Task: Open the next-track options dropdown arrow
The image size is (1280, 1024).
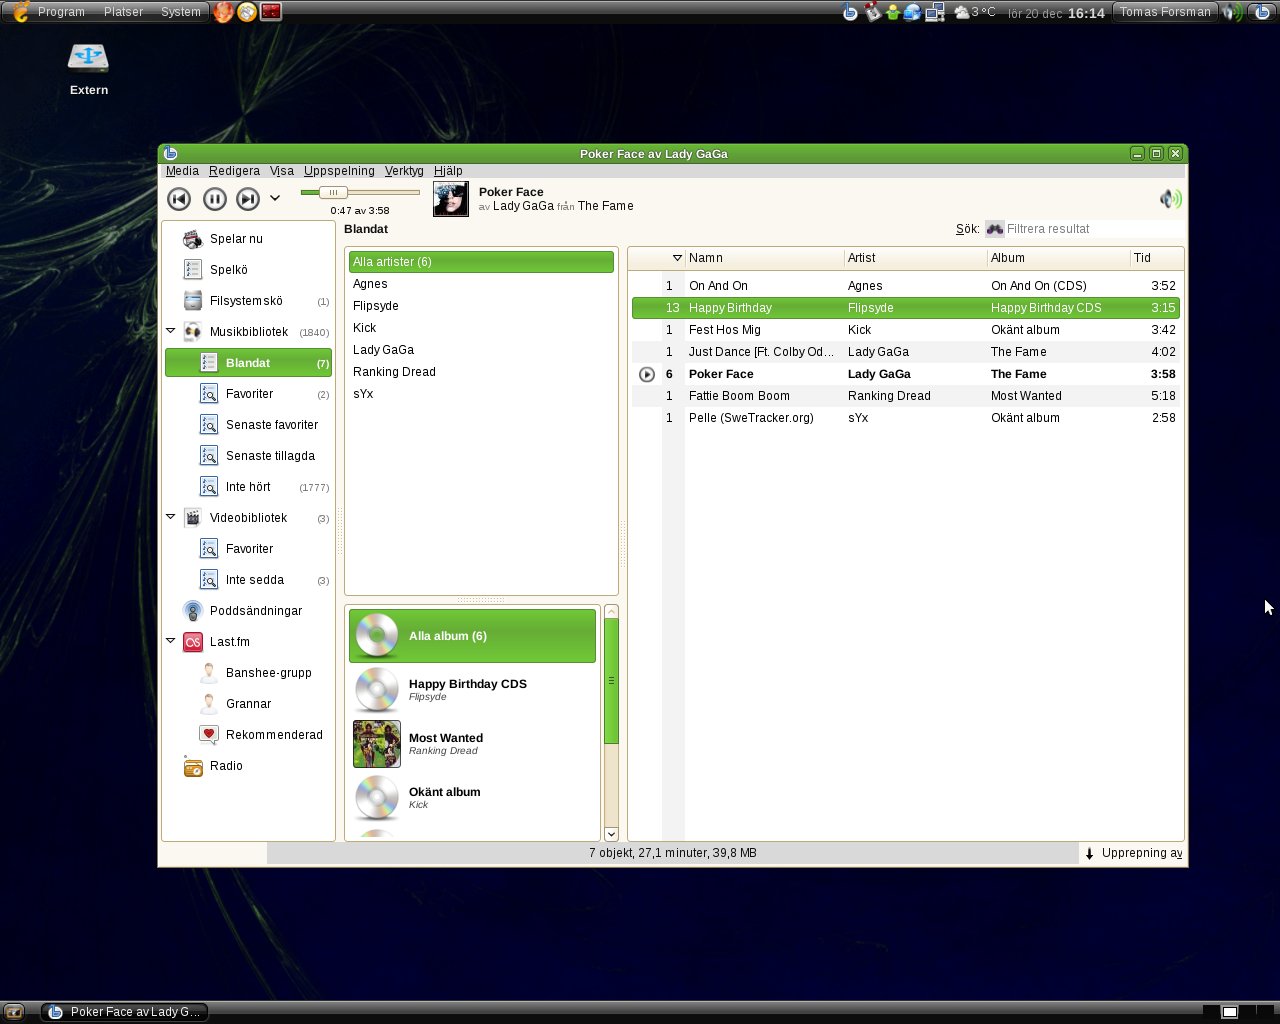Action: pos(275,199)
